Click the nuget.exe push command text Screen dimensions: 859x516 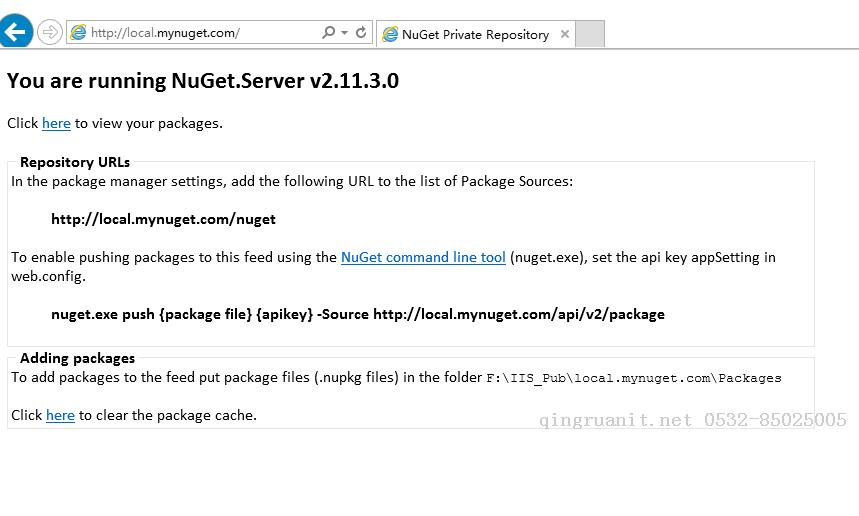coord(357,314)
